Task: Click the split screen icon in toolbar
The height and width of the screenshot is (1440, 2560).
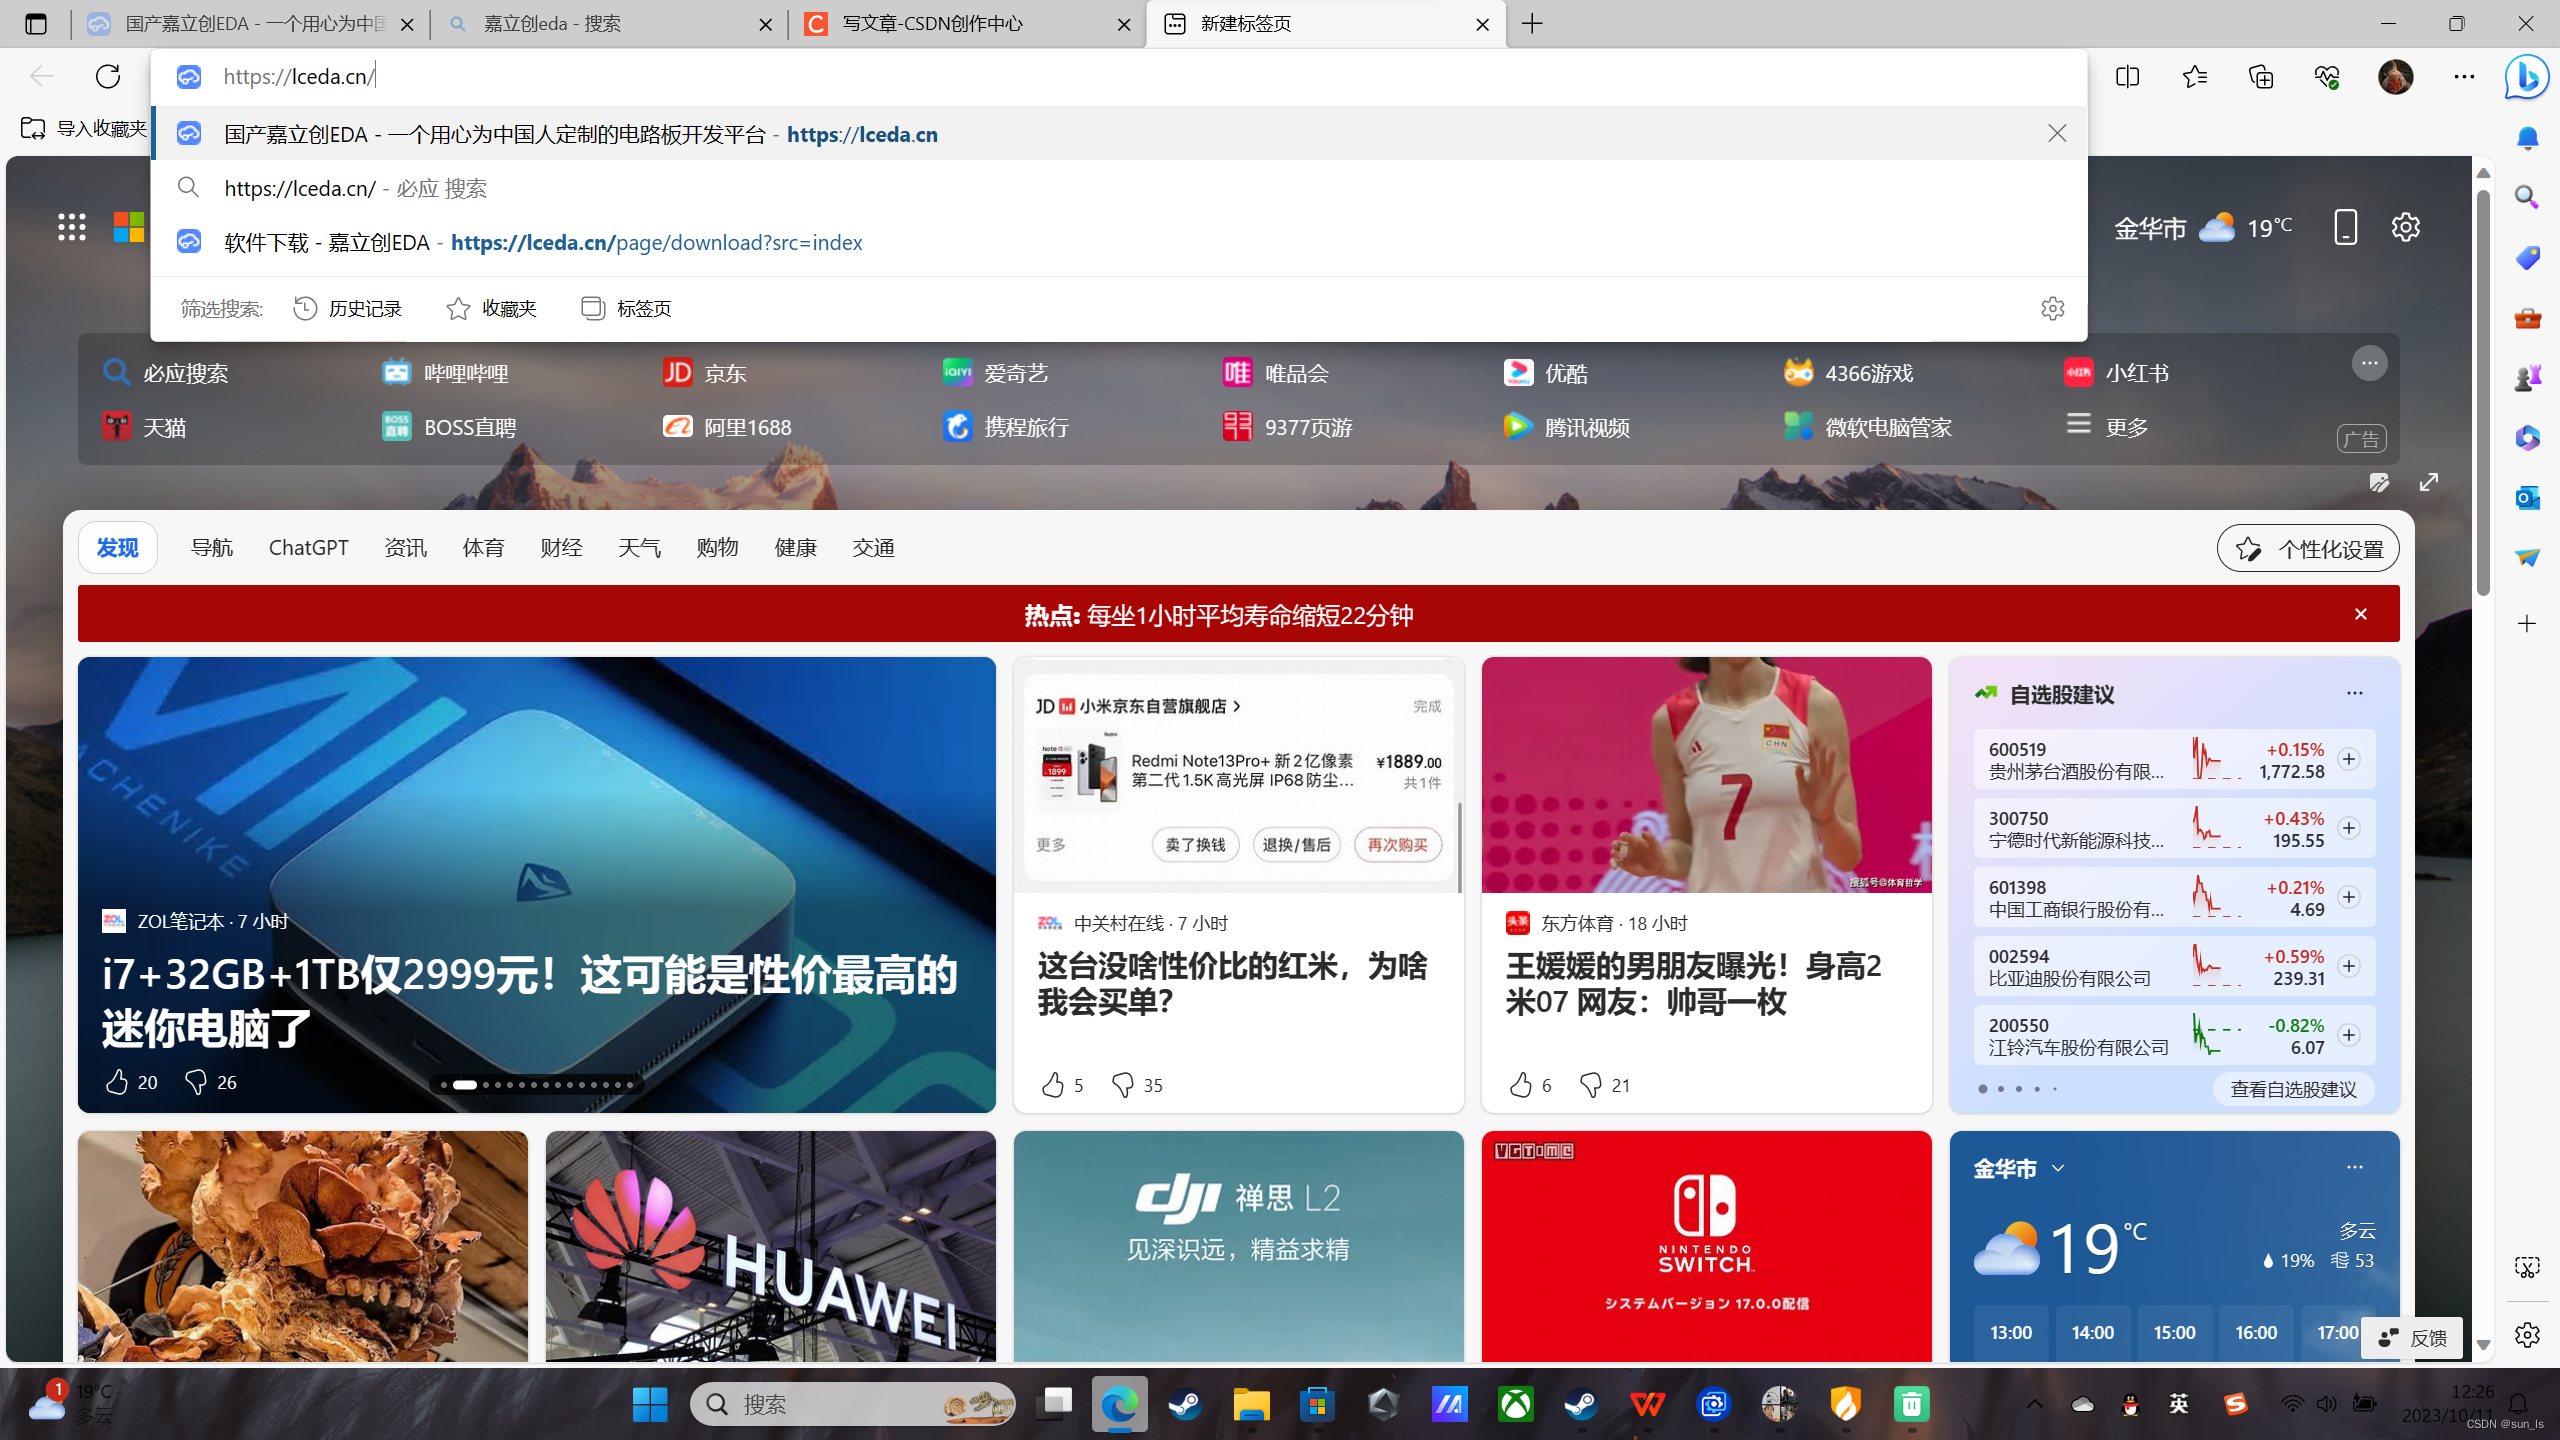Action: click(x=2127, y=77)
